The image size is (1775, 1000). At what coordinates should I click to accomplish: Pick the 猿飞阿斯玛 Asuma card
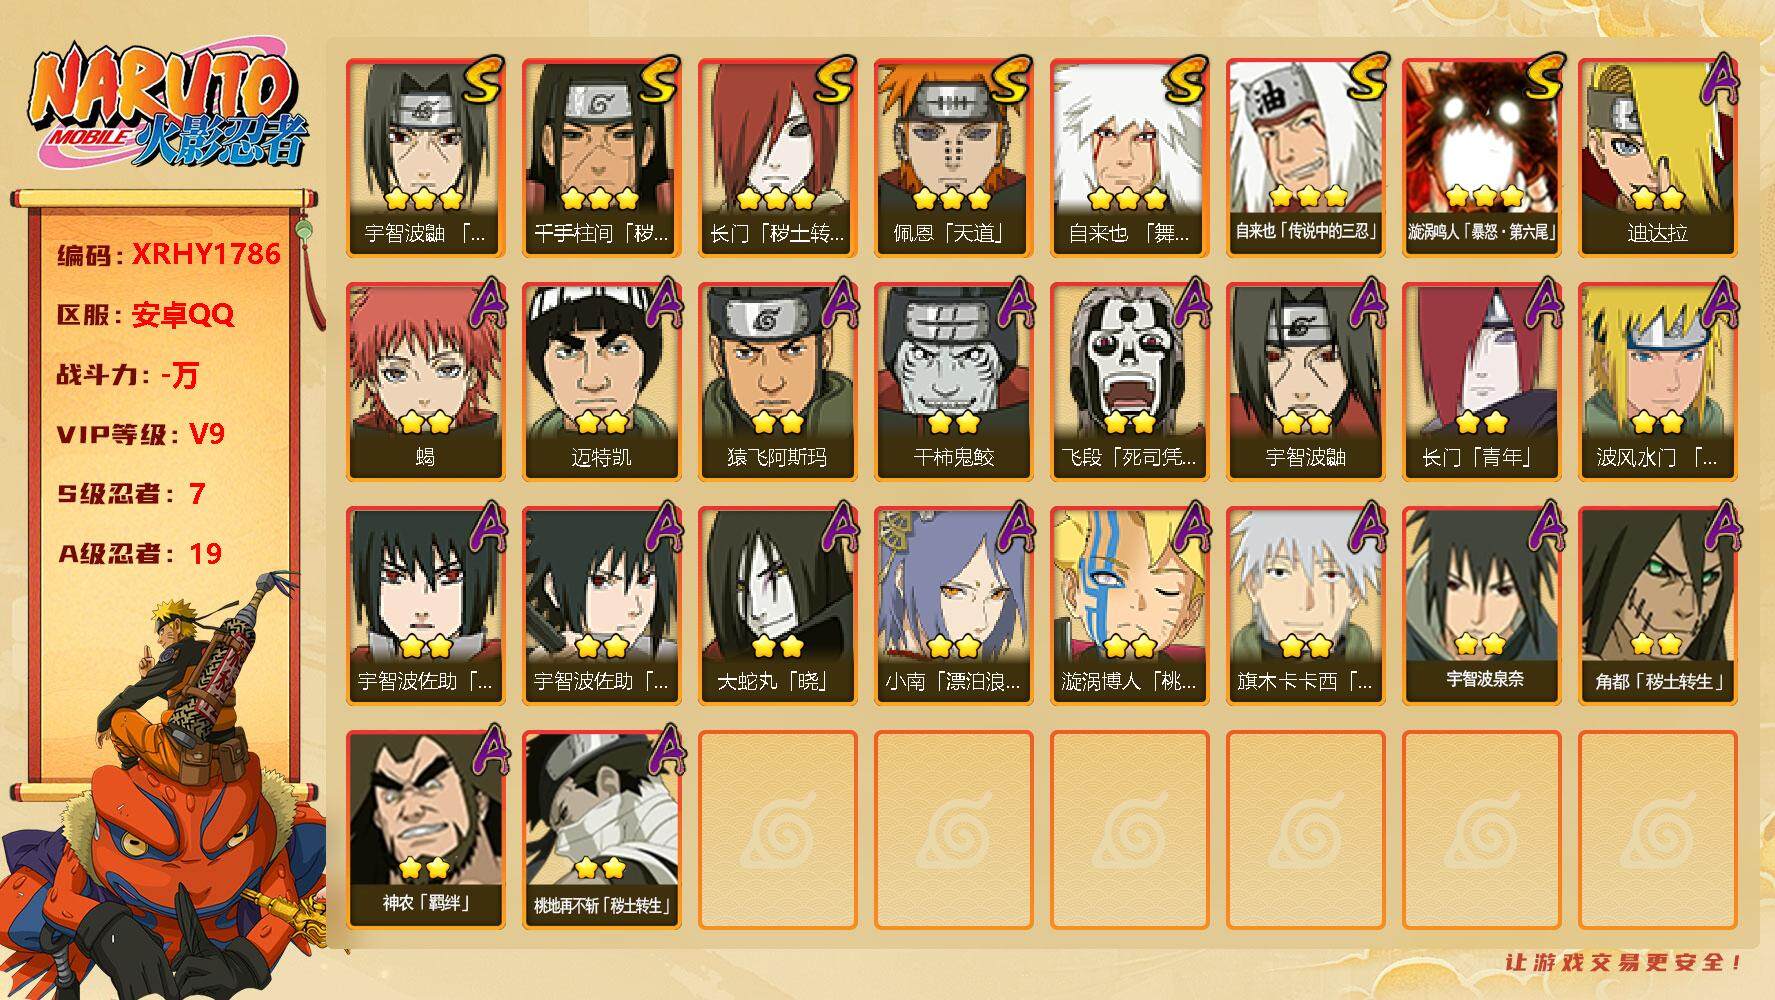coord(777,381)
